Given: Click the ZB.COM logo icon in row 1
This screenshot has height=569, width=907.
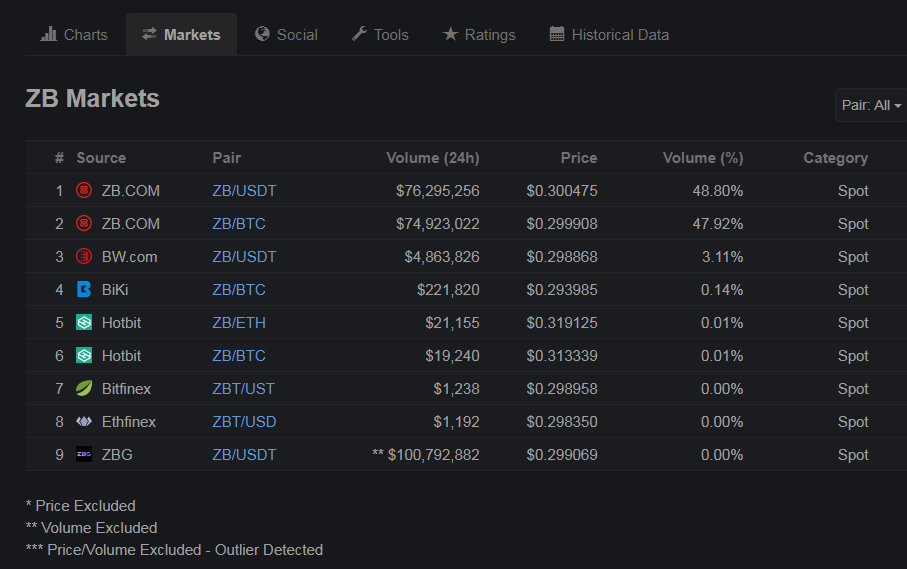Looking at the screenshot, I should pos(84,190).
